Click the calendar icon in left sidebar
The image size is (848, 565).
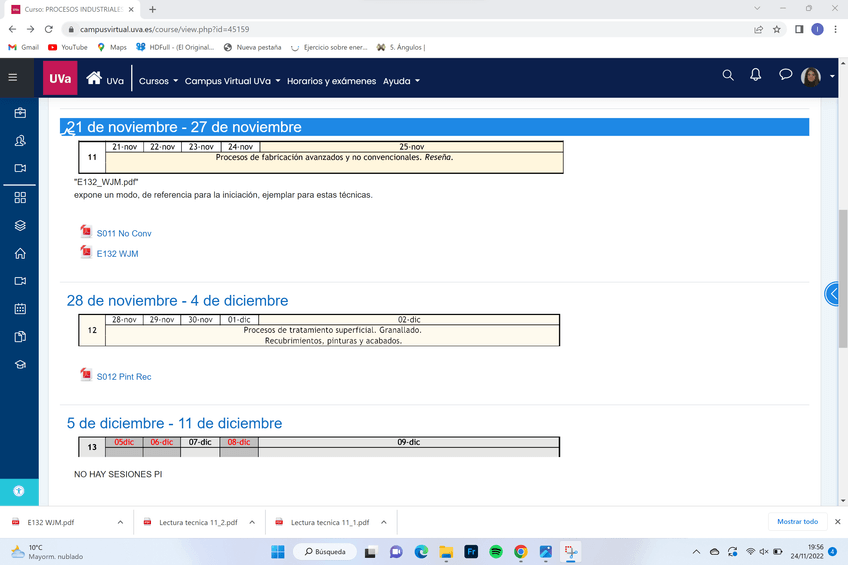[19, 309]
